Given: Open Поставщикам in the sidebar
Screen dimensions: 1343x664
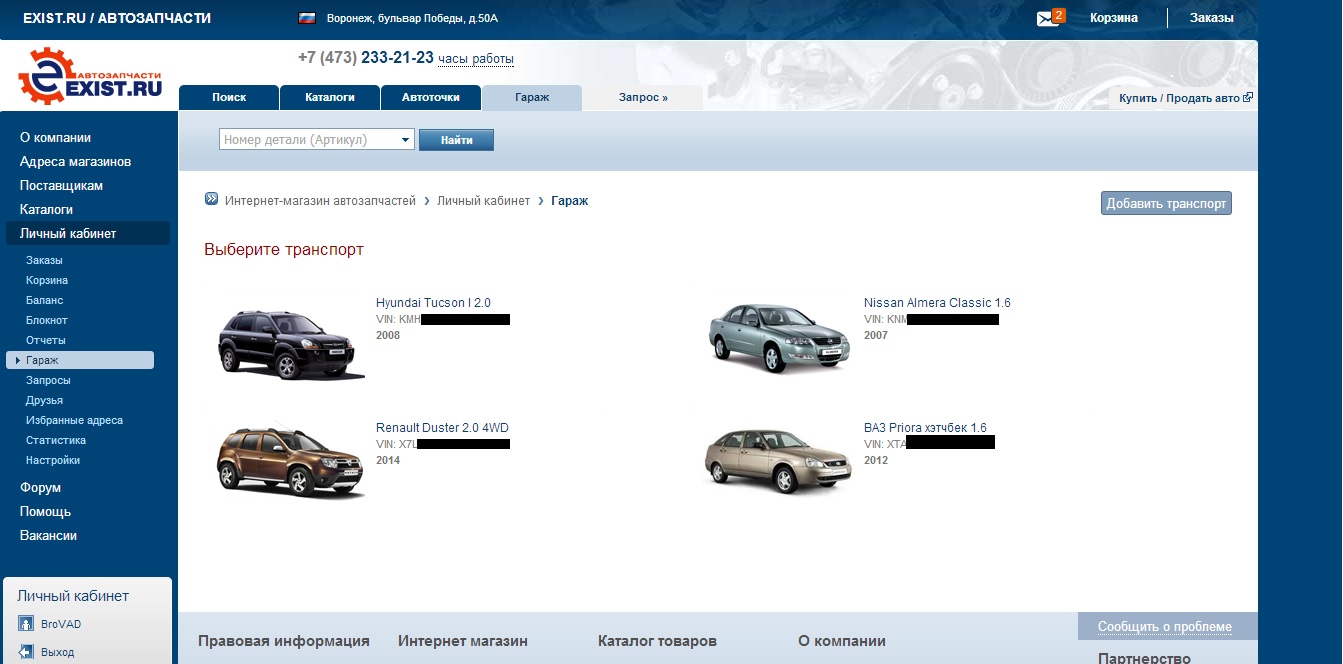Looking at the screenshot, I should point(61,186).
